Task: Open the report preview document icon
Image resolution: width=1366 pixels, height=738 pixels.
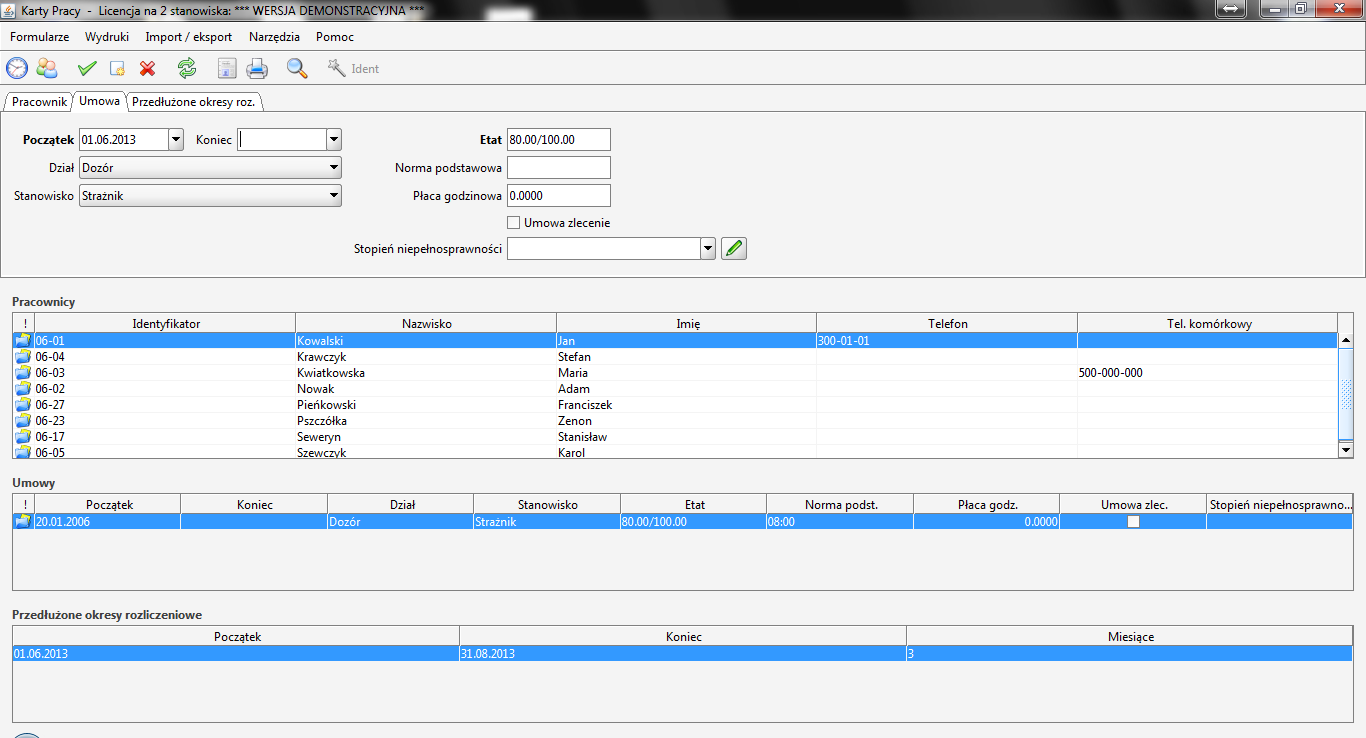Action: click(227, 68)
